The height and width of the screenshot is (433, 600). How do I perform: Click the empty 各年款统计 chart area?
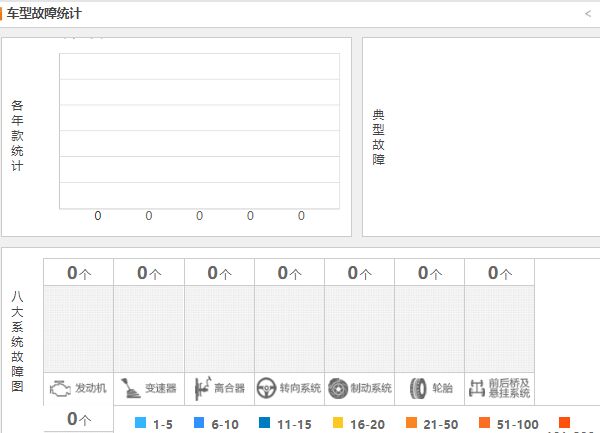[x=199, y=131]
